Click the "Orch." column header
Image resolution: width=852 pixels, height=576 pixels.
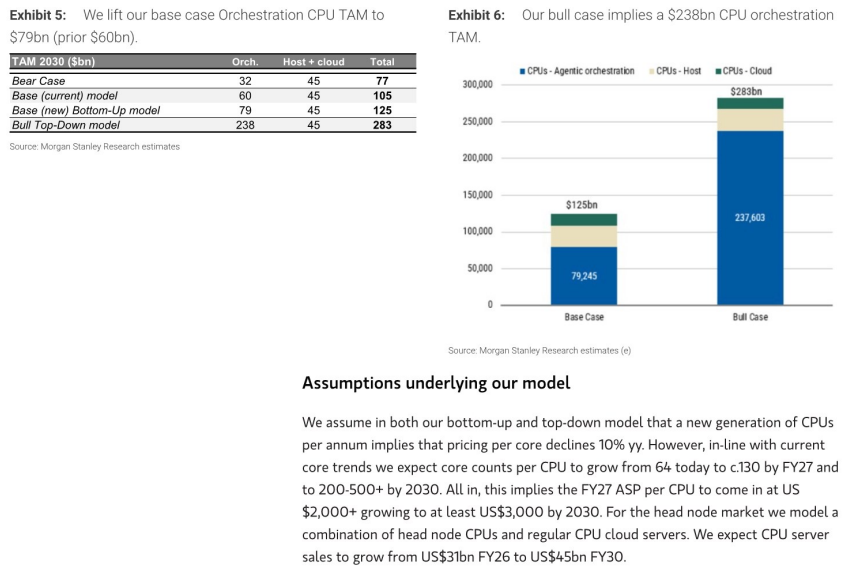pyautogui.click(x=245, y=62)
